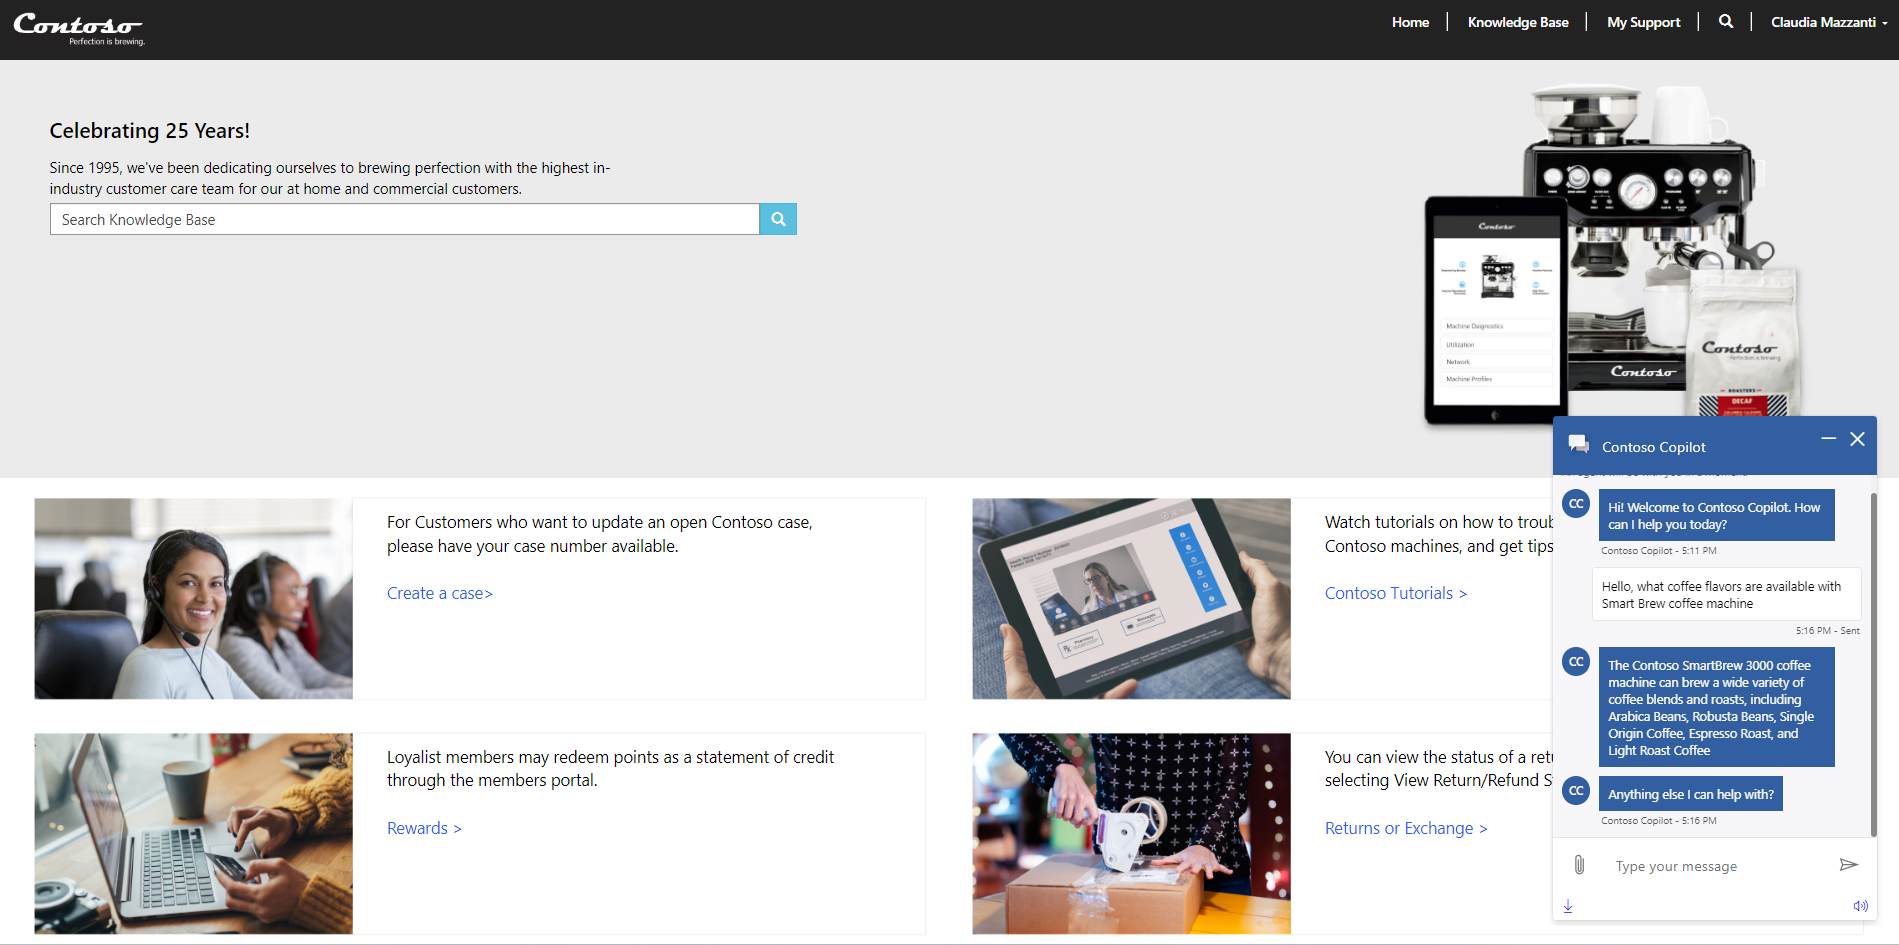
Task: Attach a file using the paperclip icon
Action: [x=1580, y=865]
